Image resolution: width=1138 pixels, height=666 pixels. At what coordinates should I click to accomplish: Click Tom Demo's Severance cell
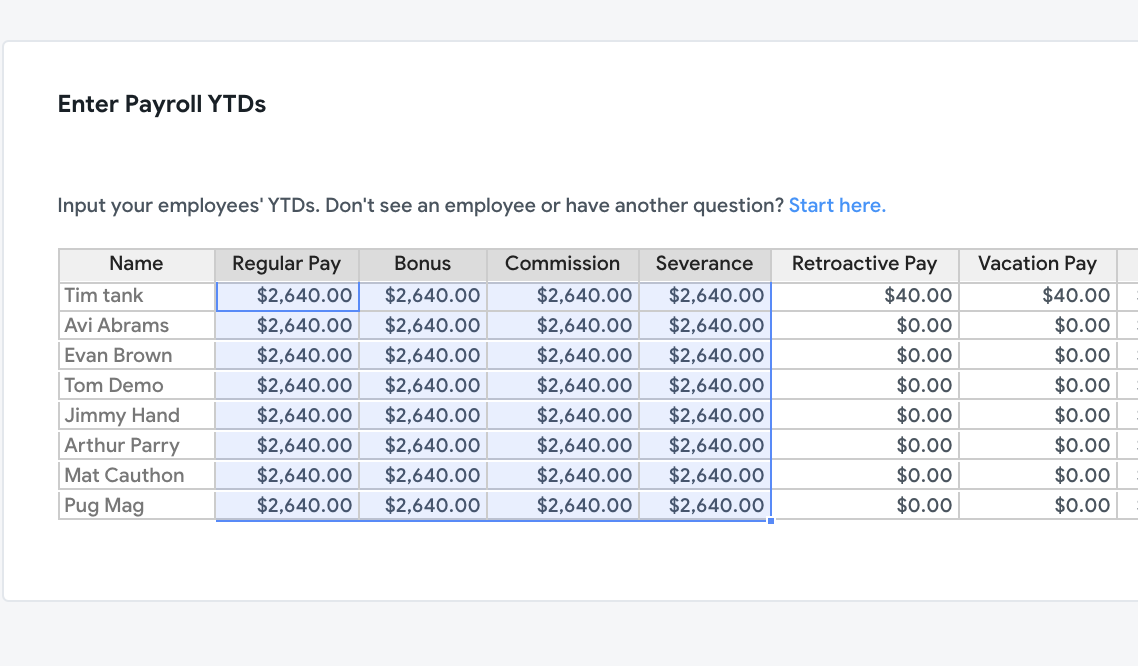[705, 385]
